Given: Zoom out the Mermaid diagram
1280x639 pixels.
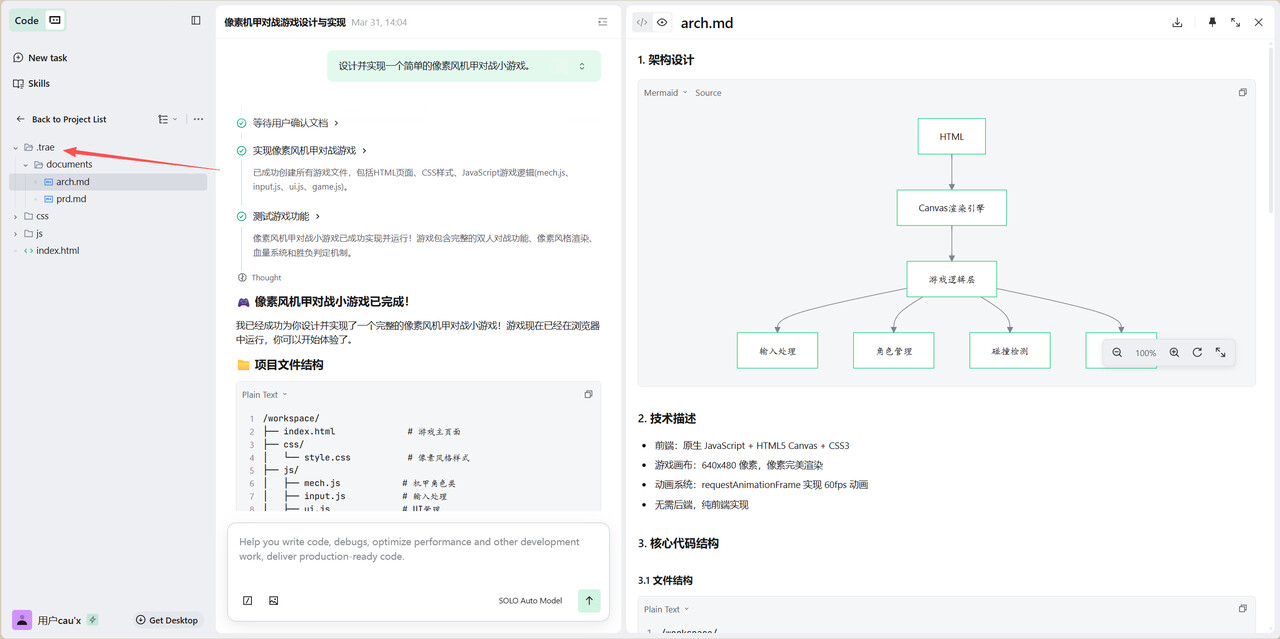Looking at the screenshot, I should (x=1117, y=352).
